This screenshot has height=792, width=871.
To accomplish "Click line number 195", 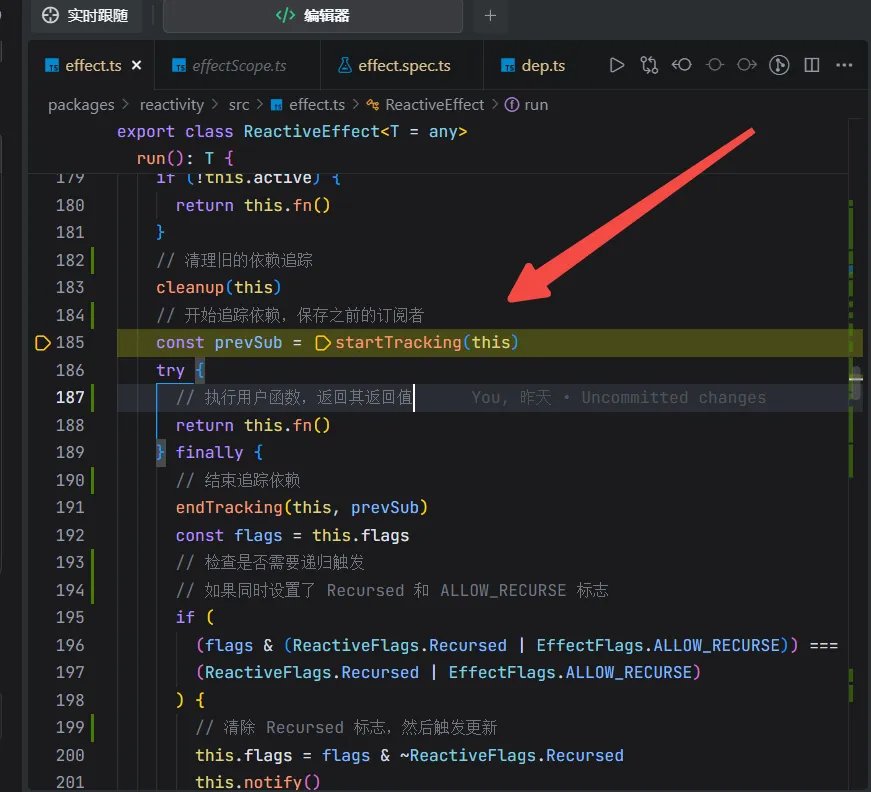I will [x=70, y=618].
